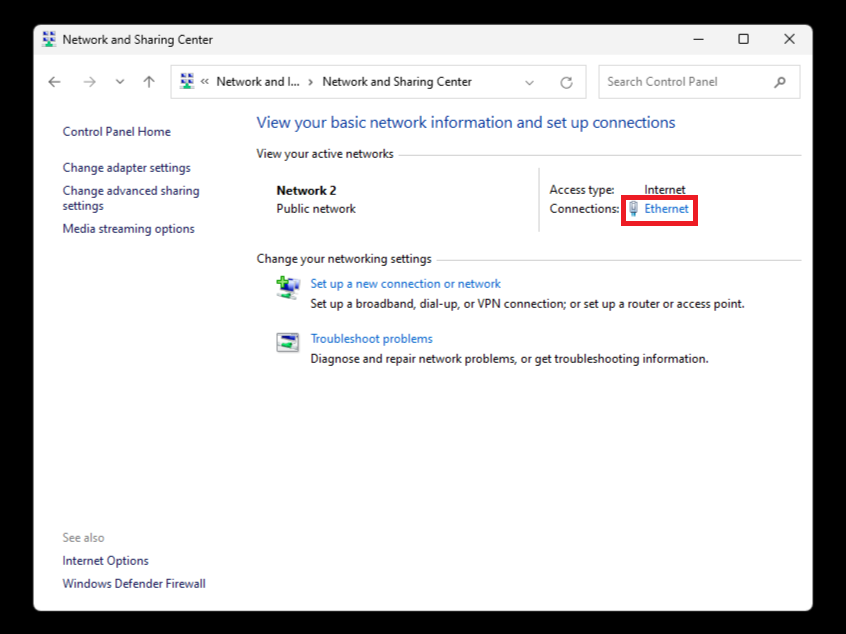Screen dimensions: 846x634
Task: Expand the hidden breadcrumb path chevrons
Action: click(x=205, y=82)
